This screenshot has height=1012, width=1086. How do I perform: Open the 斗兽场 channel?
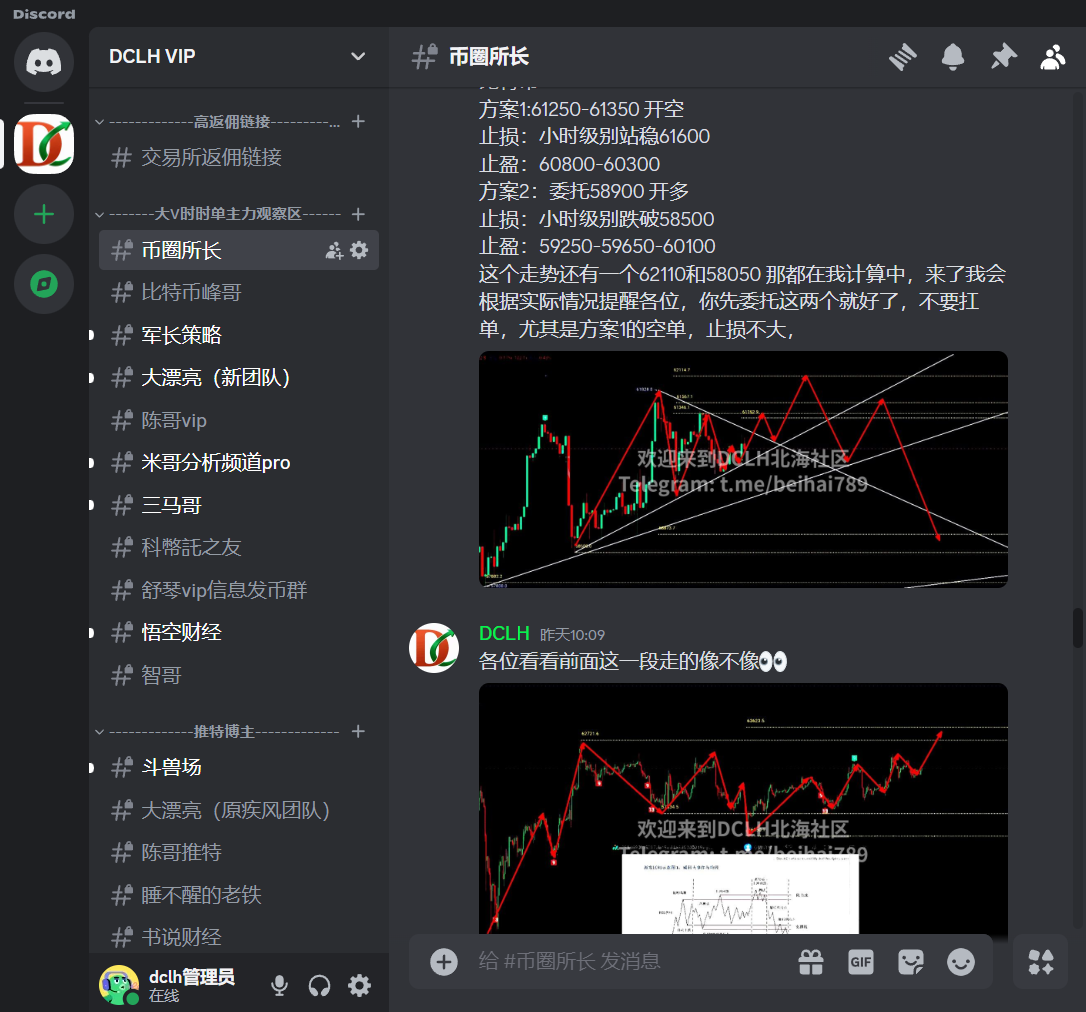pos(171,767)
